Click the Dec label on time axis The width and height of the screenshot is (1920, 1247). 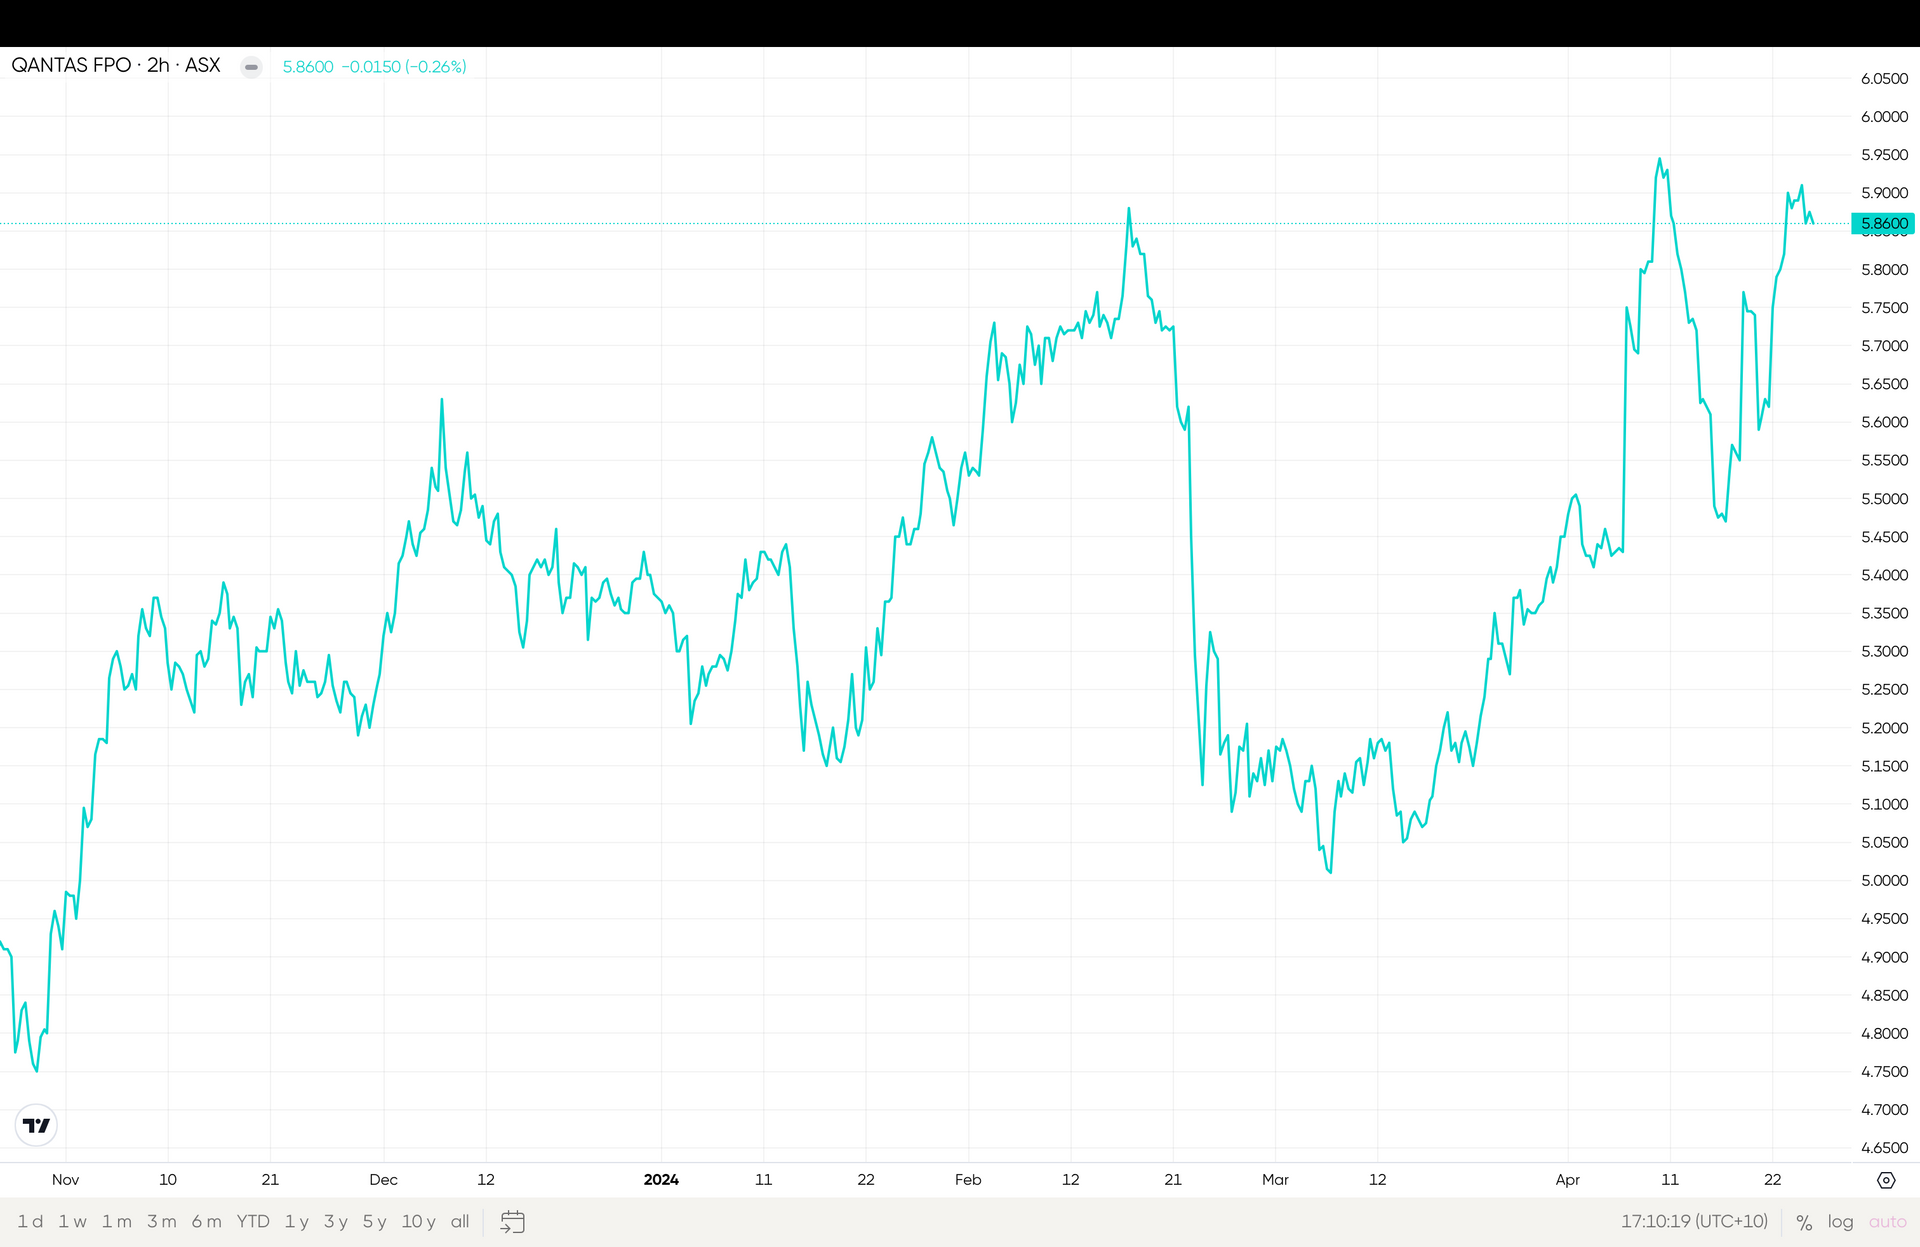point(383,1180)
